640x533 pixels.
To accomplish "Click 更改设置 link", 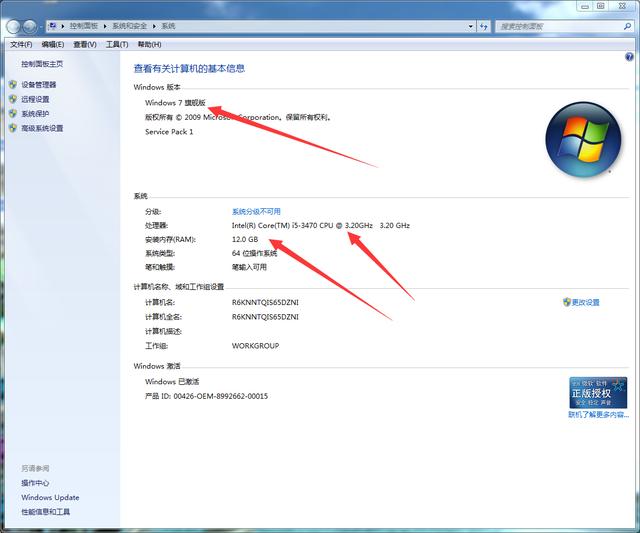I will 585,302.
